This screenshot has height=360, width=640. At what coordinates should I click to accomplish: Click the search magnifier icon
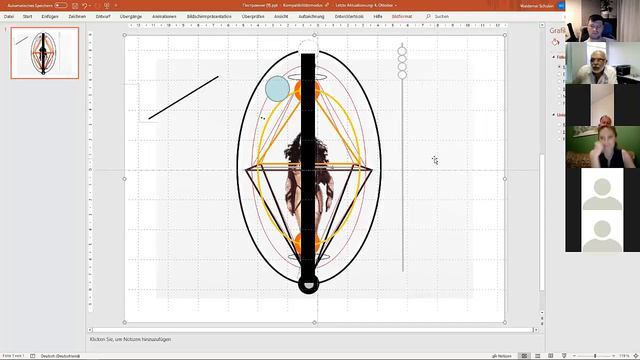point(428,17)
